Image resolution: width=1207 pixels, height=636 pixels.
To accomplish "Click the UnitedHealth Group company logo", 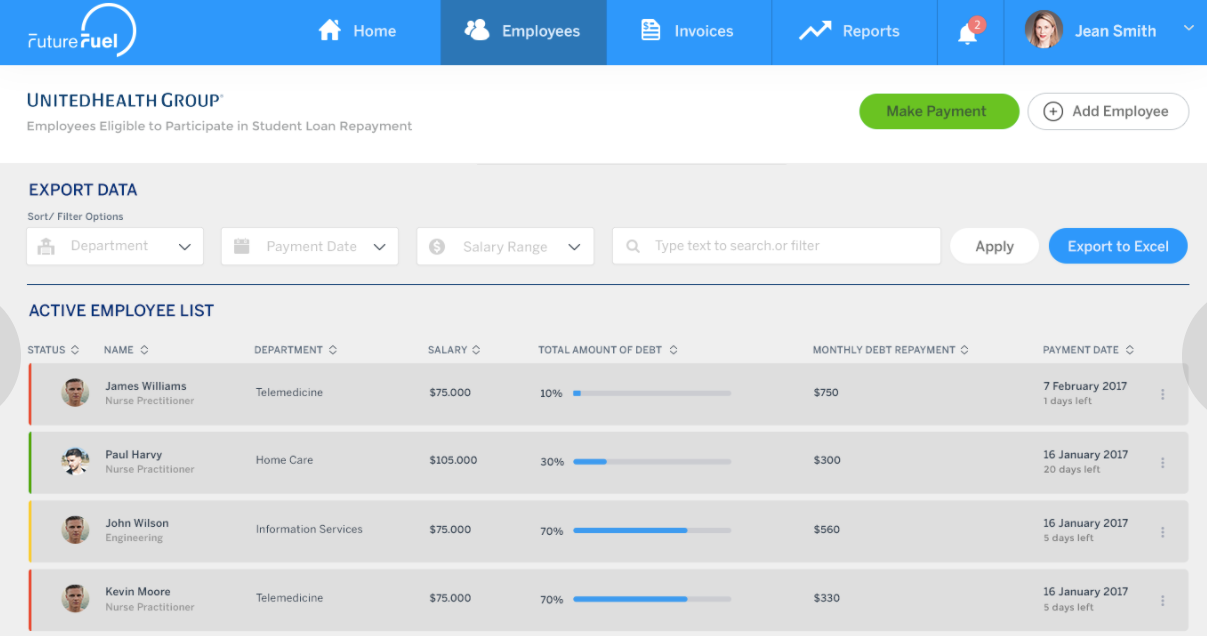I will click(x=125, y=100).
